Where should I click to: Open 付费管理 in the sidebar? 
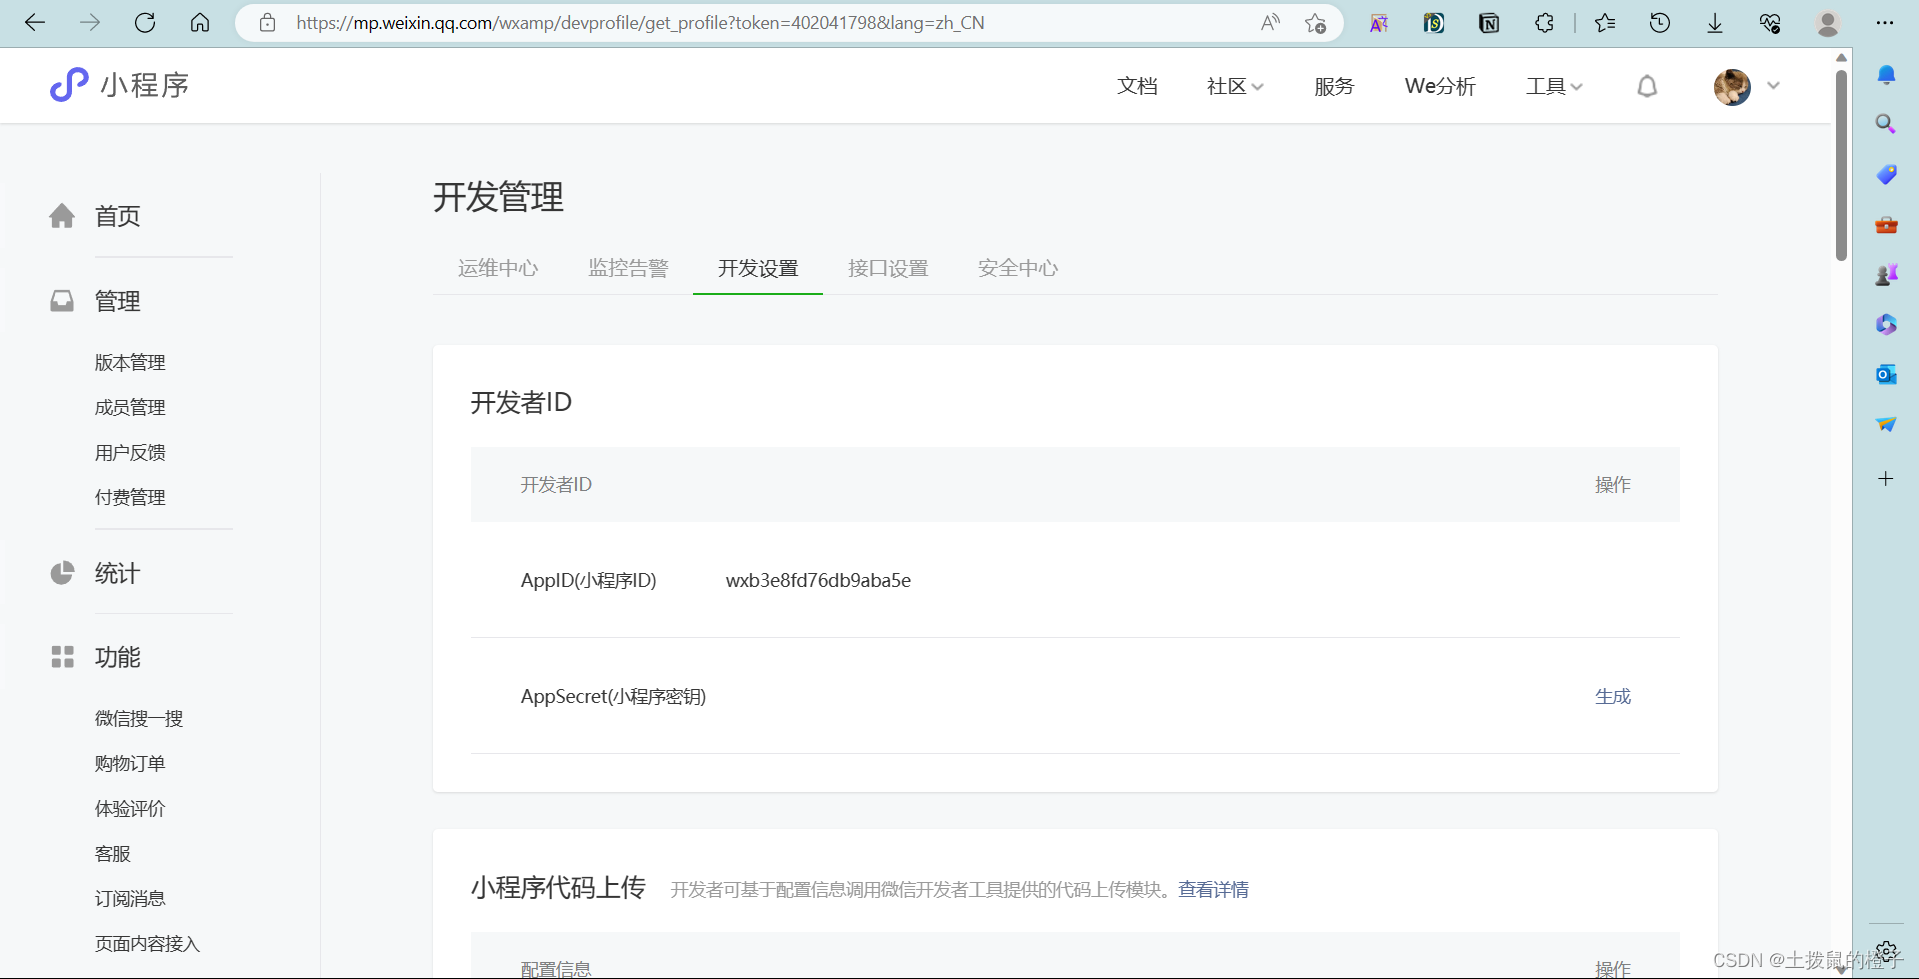click(x=130, y=497)
